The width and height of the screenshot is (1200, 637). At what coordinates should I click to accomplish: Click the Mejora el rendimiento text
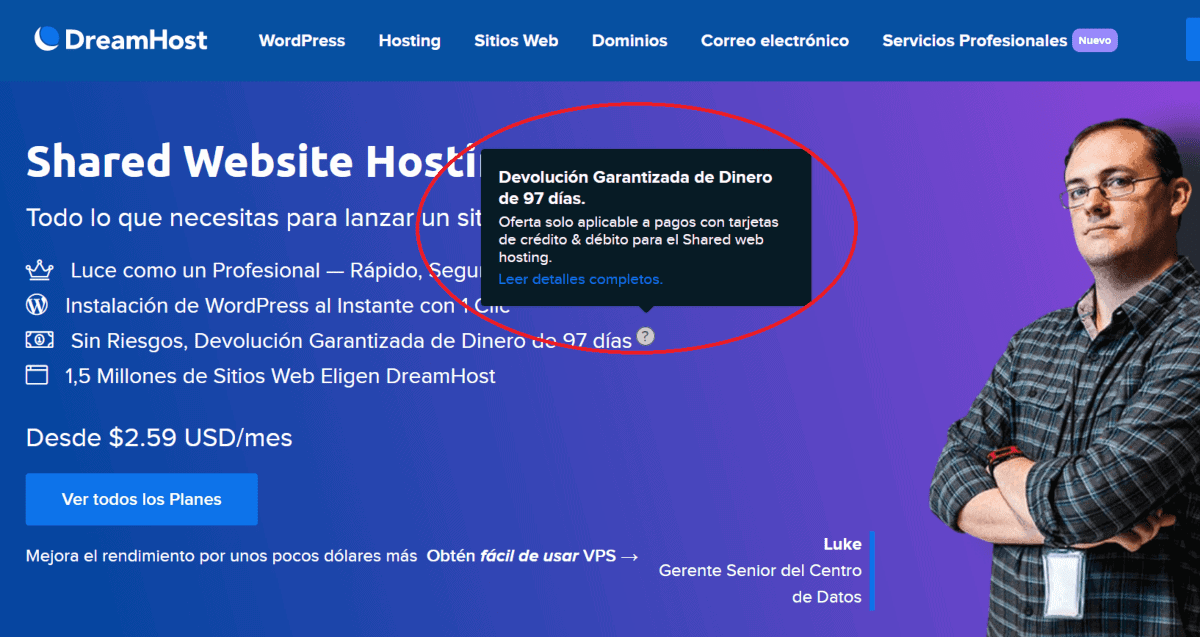(x=220, y=556)
